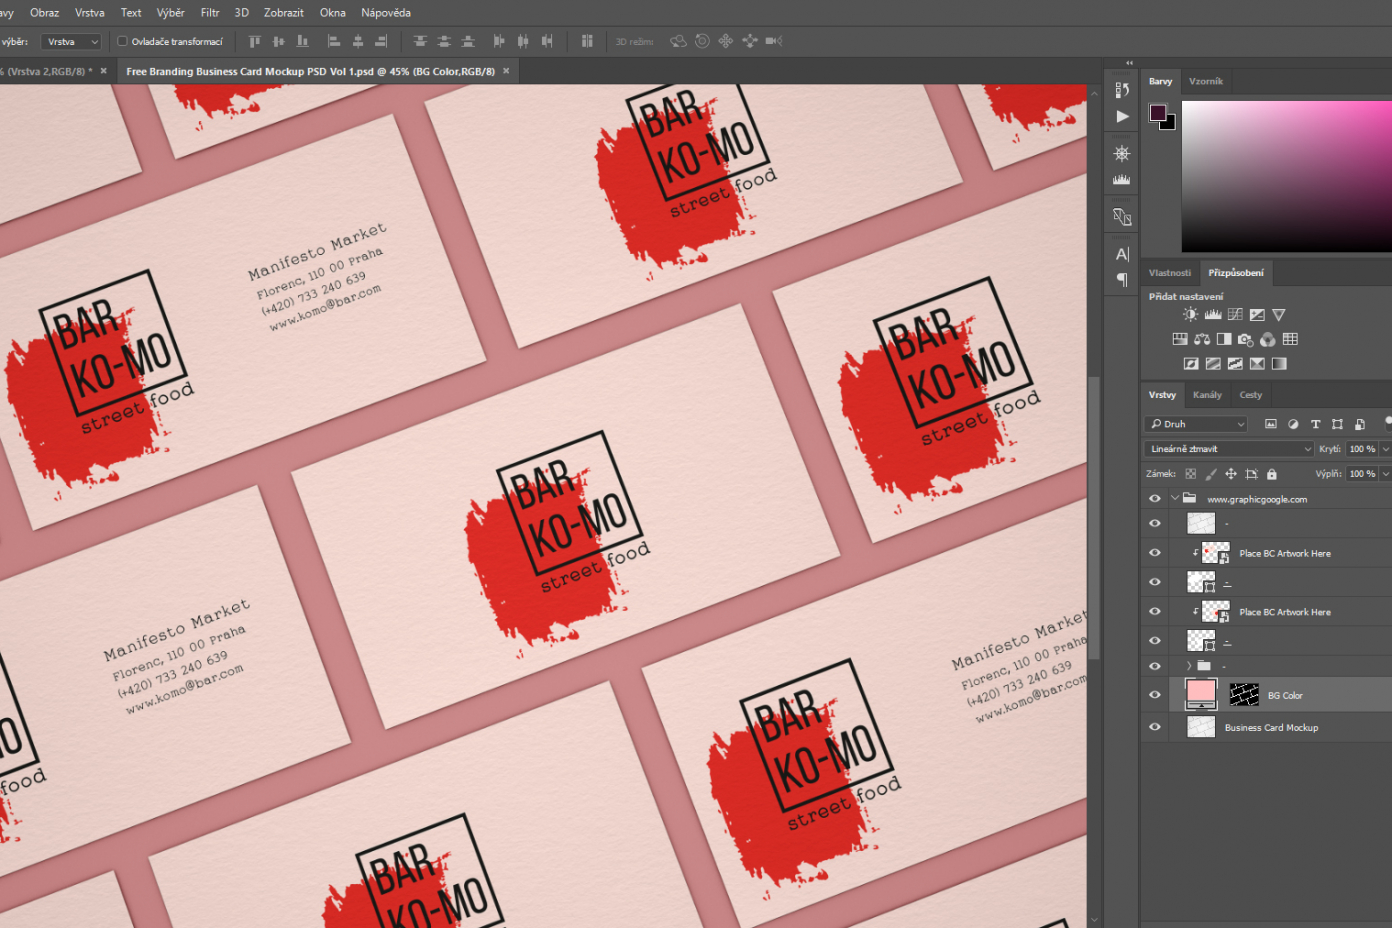This screenshot has height=928, width=1392.
Task: Click the lock all layer icon
Action: pos(1272,474)
